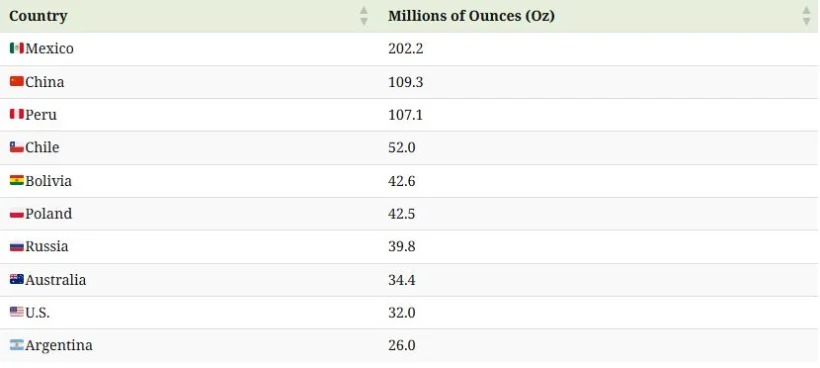Image resolution: width=820 pixels, height=368 pixels.
Task: Click the U.S. flag icon
Action: tap(17, 313)
